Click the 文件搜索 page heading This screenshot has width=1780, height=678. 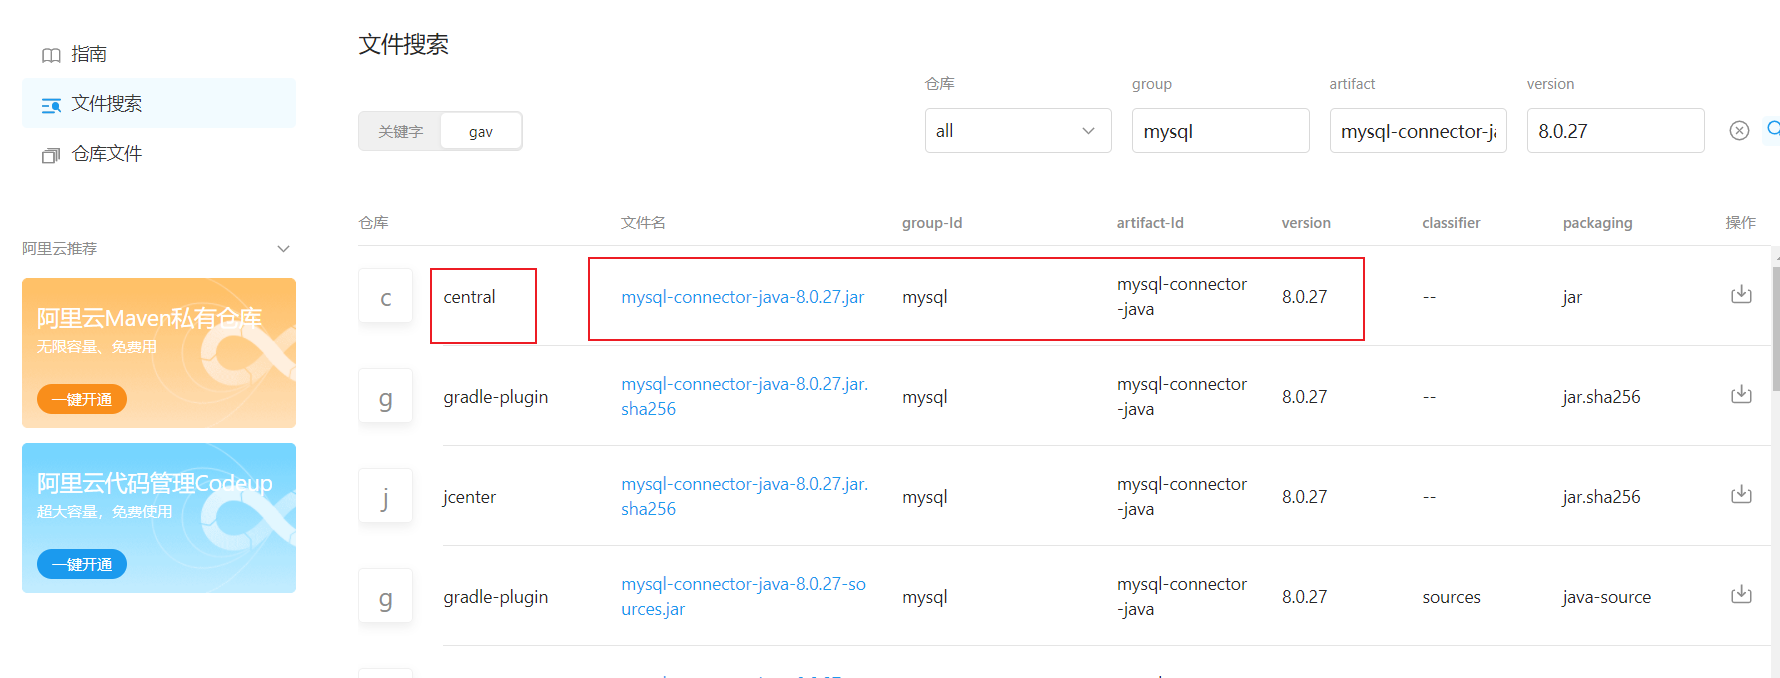[x=404, y=44]
